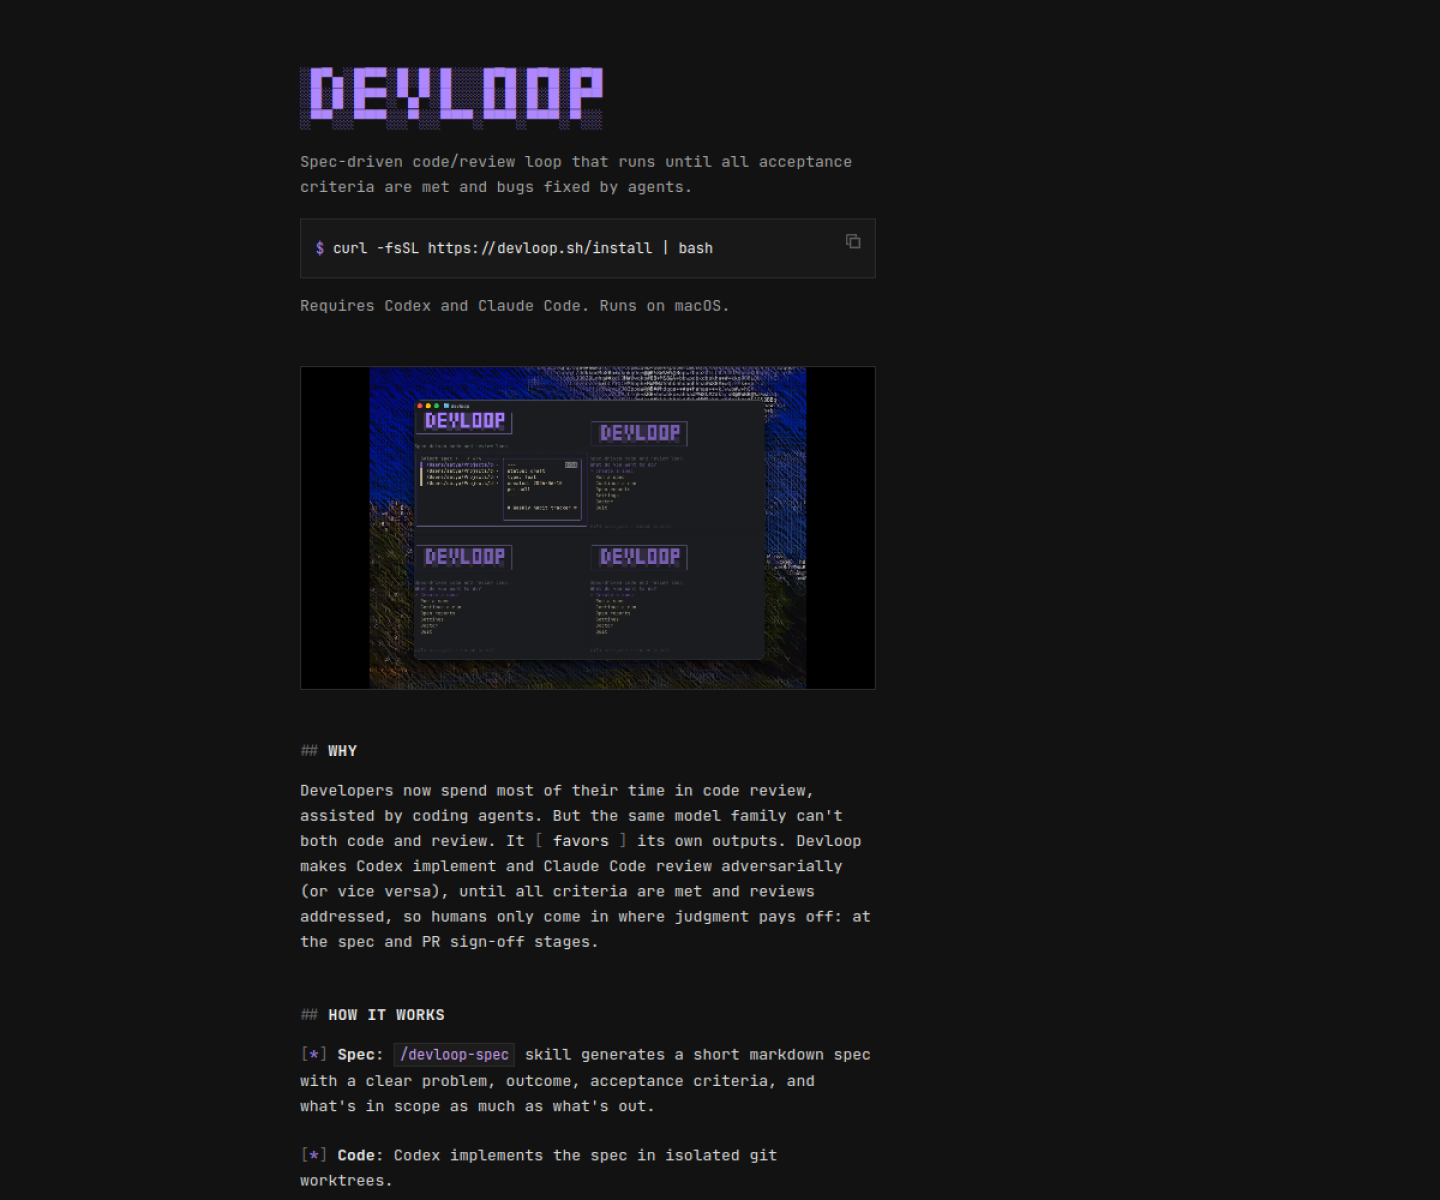The width and height of the screenshot is (1440, 1200).
Task: Click the star bullet marker beside Spec
Action: (314, 1055)
